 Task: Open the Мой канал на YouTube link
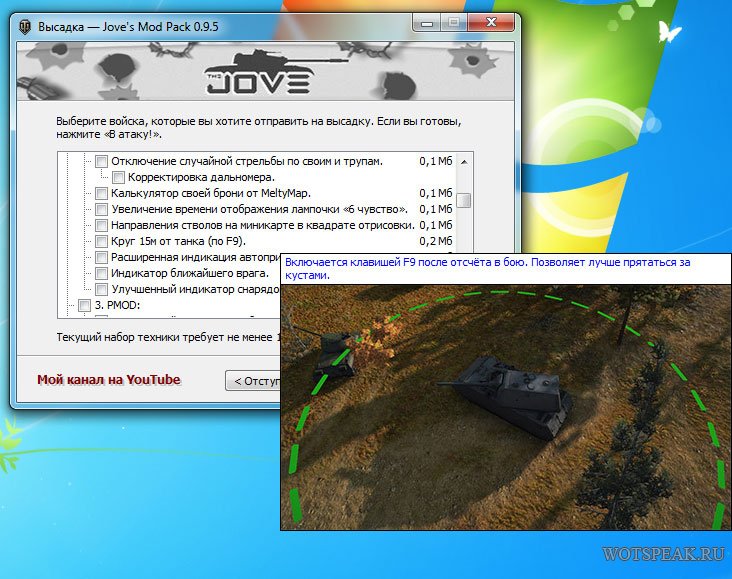coord(108,380)
